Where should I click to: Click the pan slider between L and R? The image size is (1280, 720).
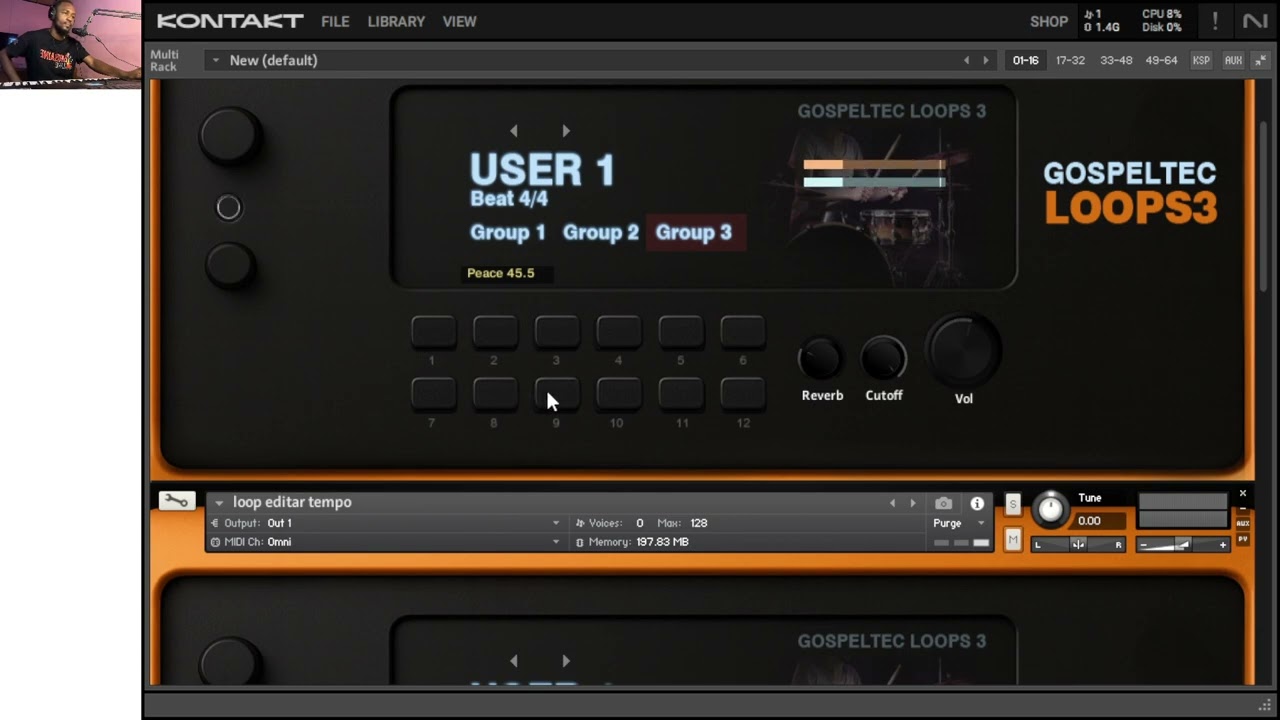pyautogui.click(x=1078, y=544)
